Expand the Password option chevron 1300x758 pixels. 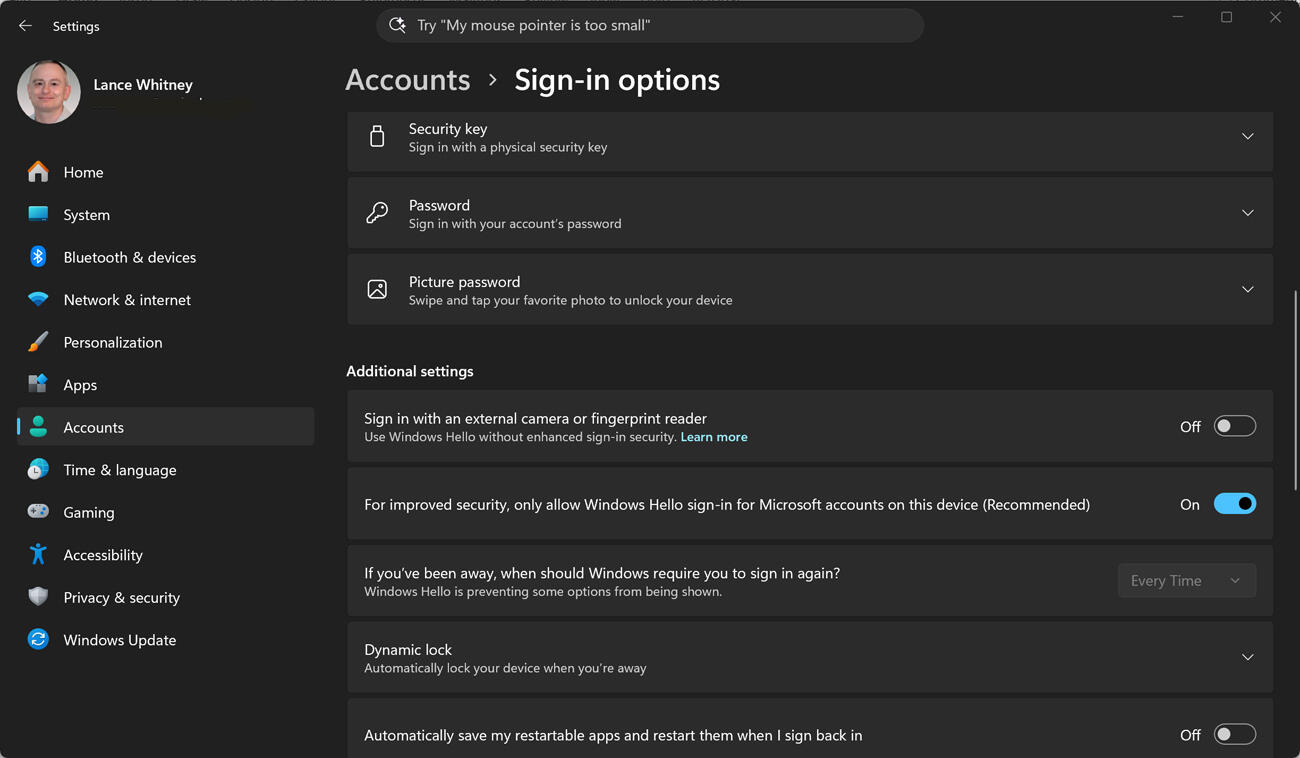pyautogui.click(x=1247, y=213)
